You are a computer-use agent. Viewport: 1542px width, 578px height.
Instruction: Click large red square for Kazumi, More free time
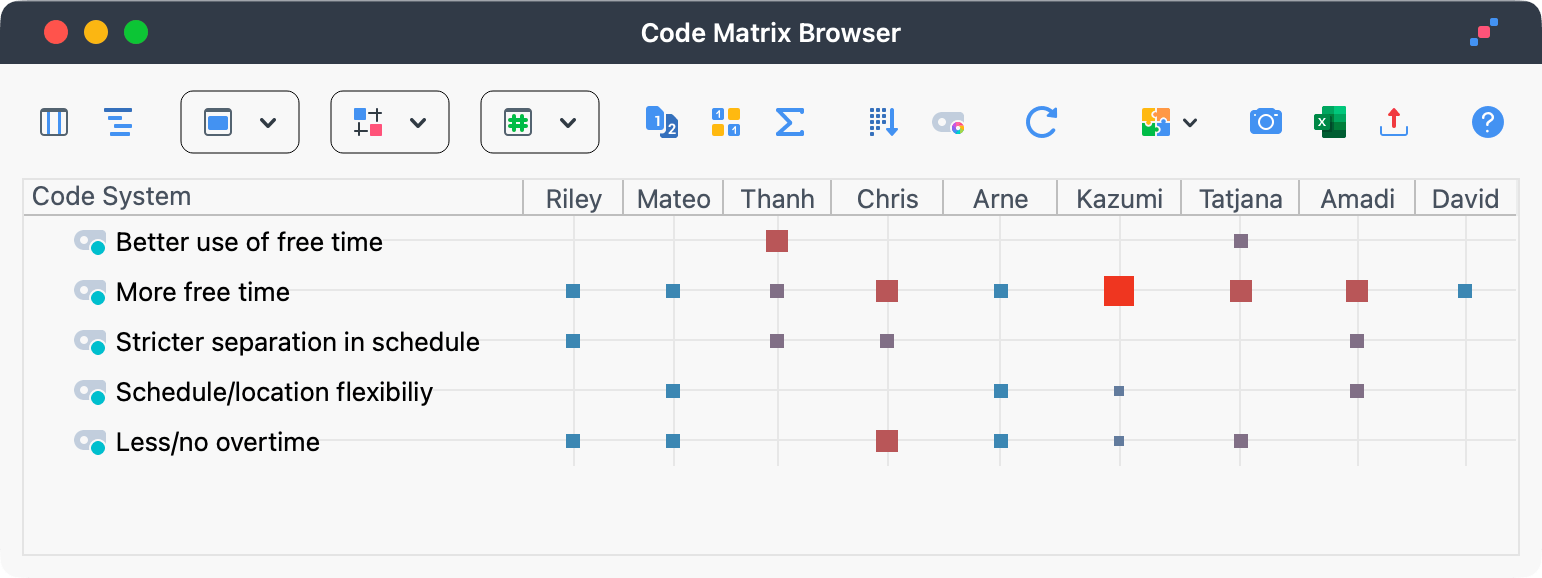[x=1119, y=291]
